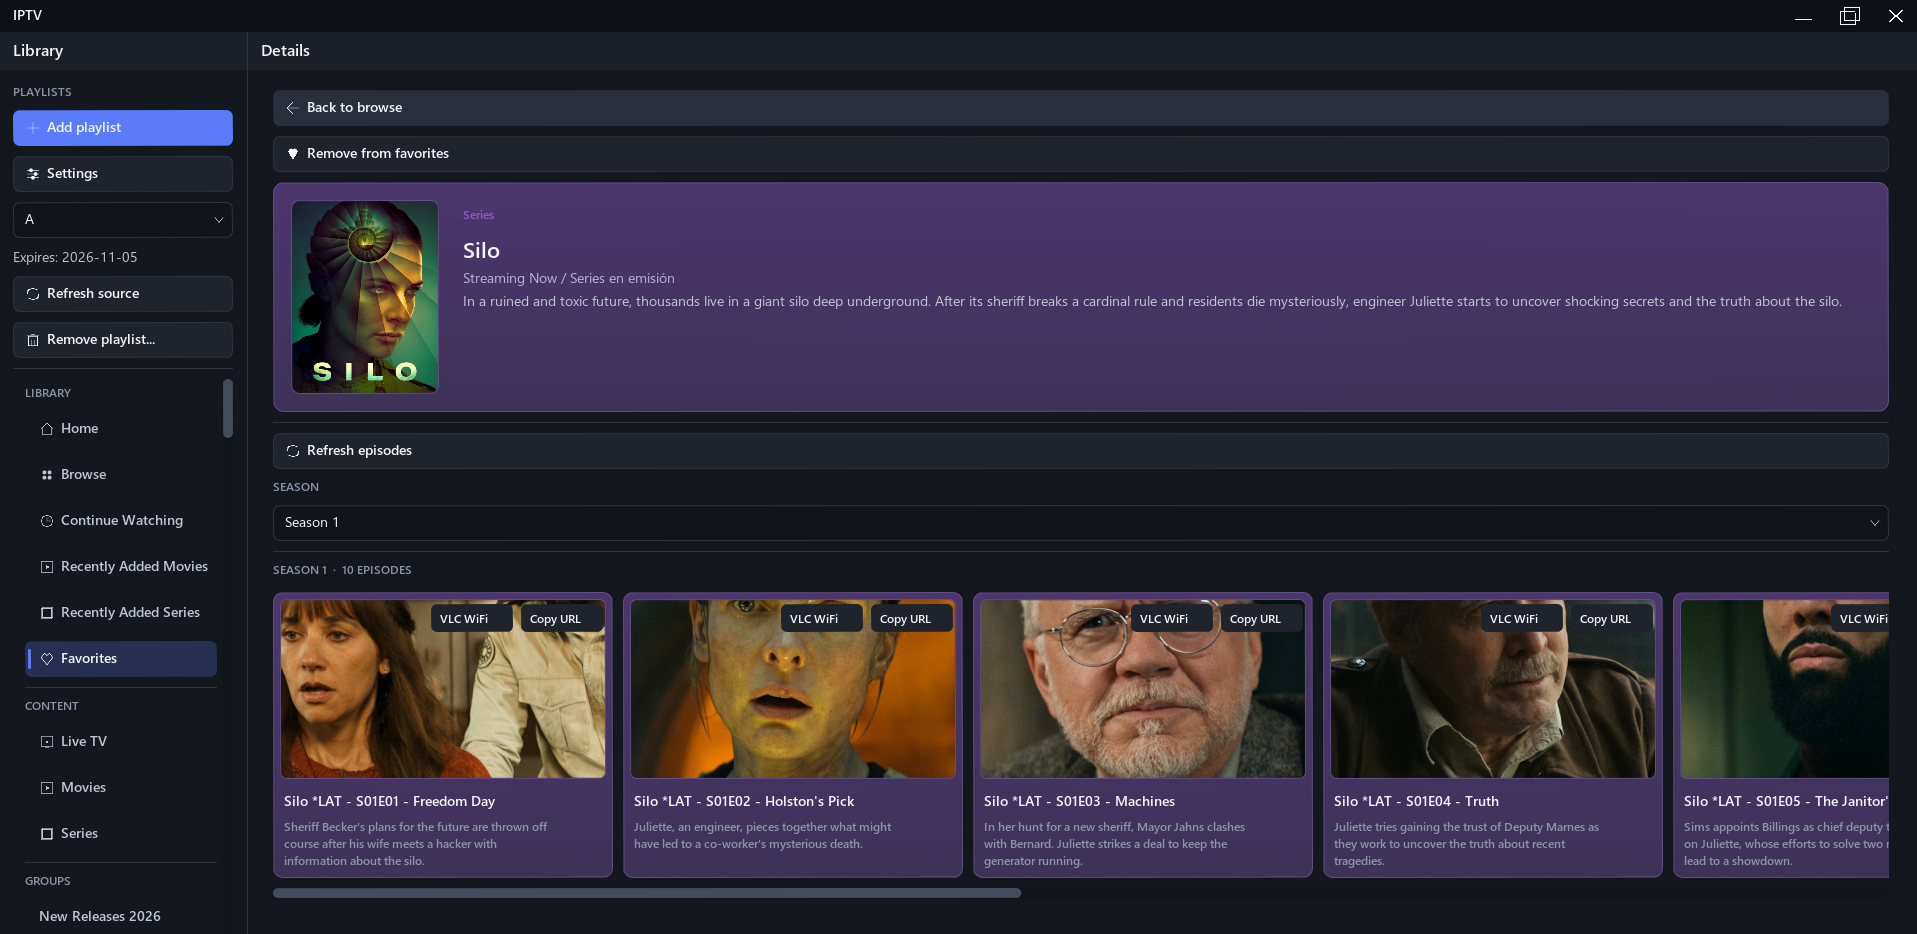Click the 'Expires: 2026-11-05' text
Screen dimensions: 1917x934
(76, 258)
